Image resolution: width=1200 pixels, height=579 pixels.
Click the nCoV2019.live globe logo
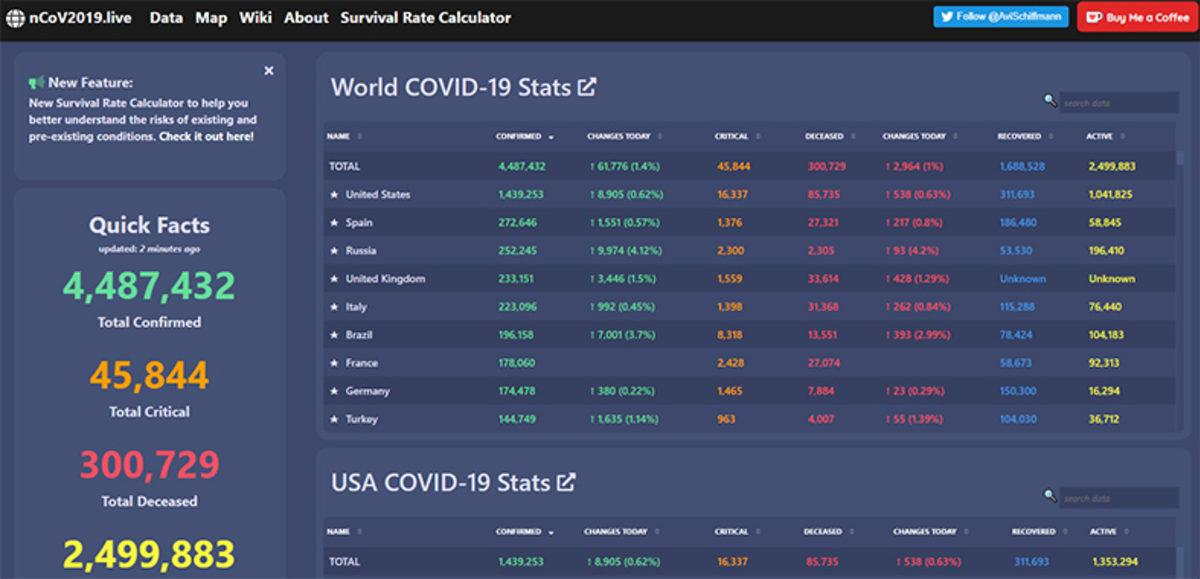coord(15,18)
